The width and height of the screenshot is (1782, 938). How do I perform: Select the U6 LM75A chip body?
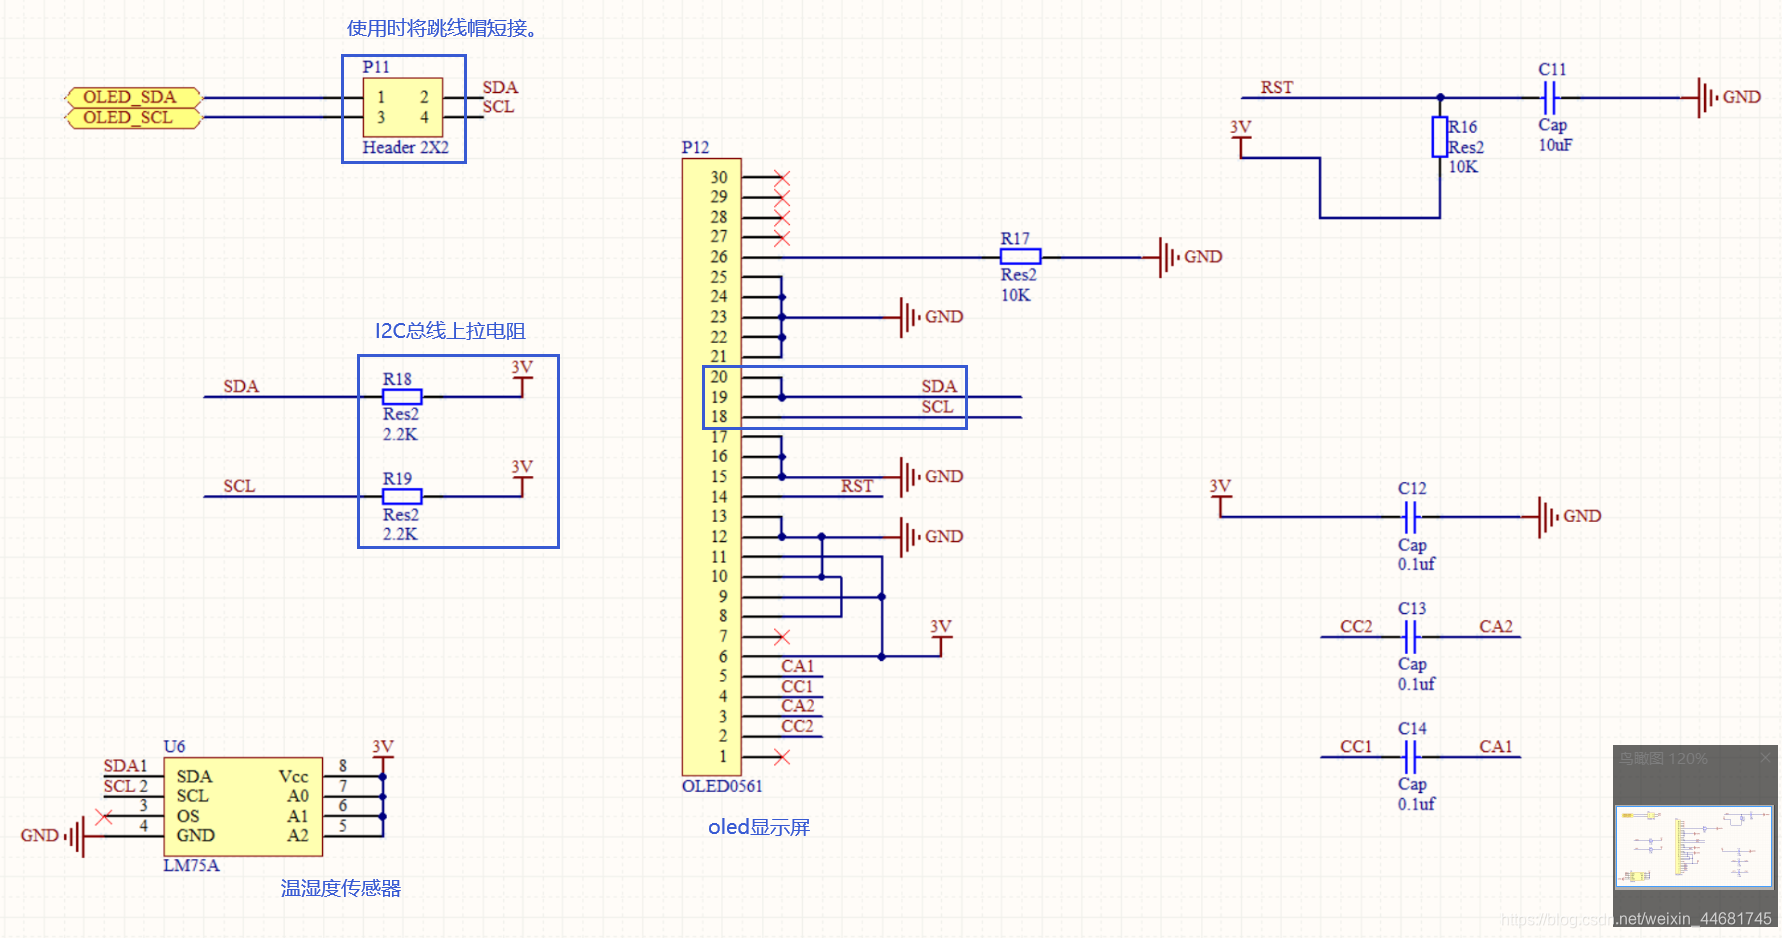[243, 806]
